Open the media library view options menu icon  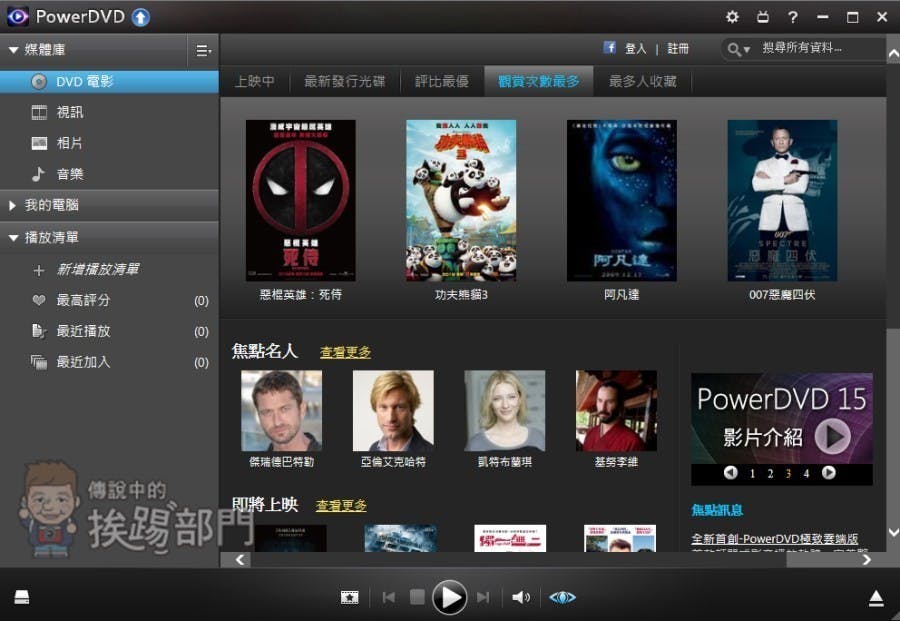pyautogui.click(x=203, y=51)
